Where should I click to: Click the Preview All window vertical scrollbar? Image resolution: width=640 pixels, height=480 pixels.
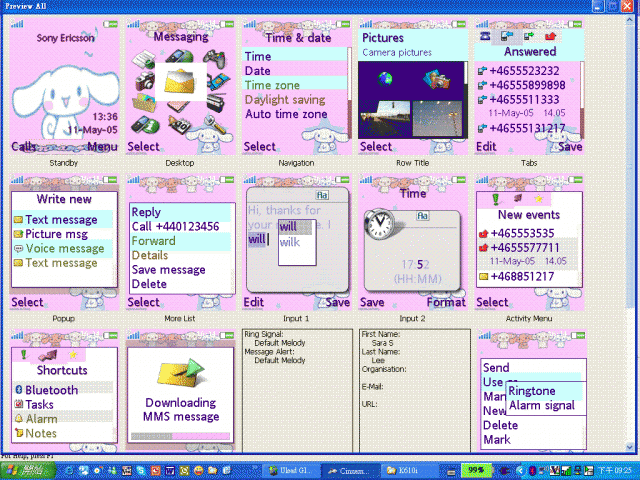tap(630, 233)
